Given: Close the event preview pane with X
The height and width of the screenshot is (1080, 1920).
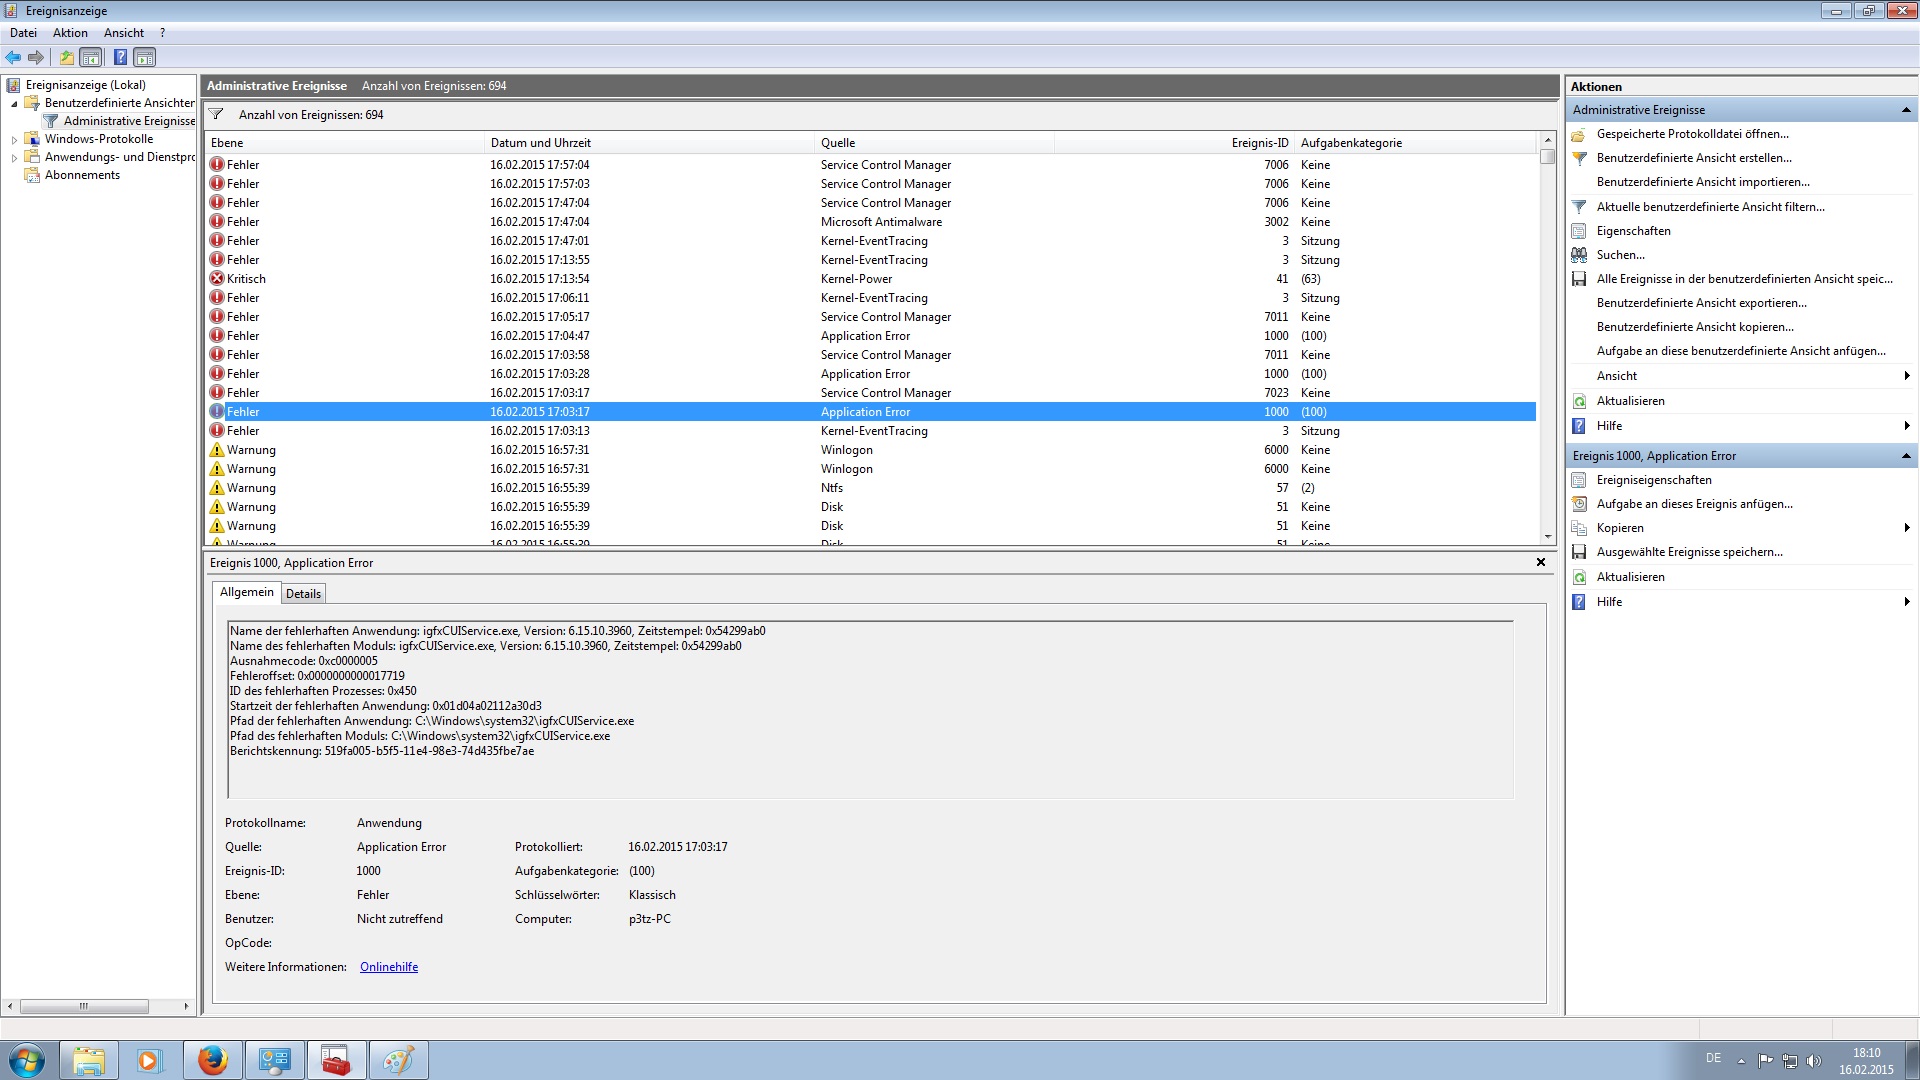Looking at the screenshot, I should tap(1540, 562).
